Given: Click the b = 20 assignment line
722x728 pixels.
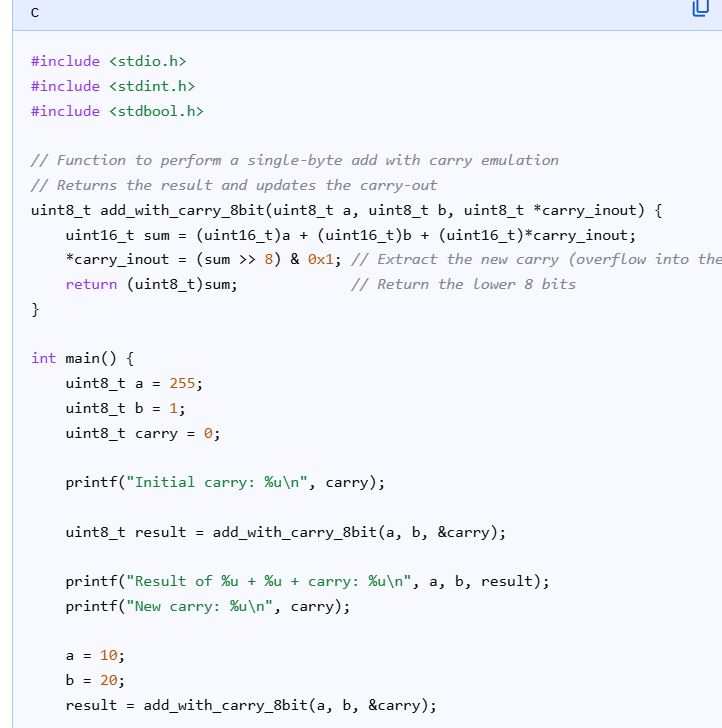Looking at the screenshot, I should point(95,680).
